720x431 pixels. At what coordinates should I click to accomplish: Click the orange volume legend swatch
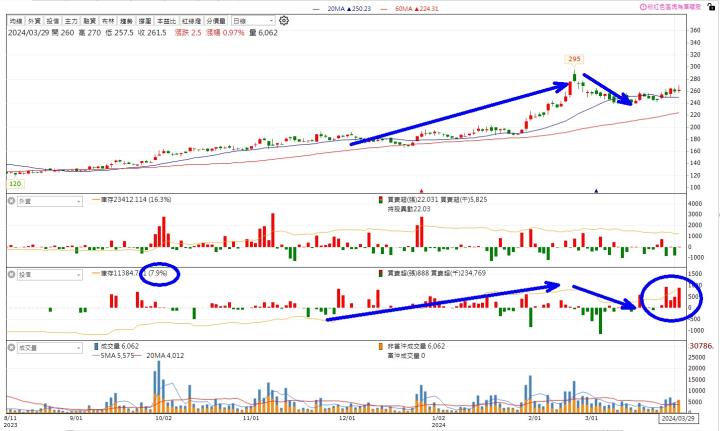(x=381, y=347)
